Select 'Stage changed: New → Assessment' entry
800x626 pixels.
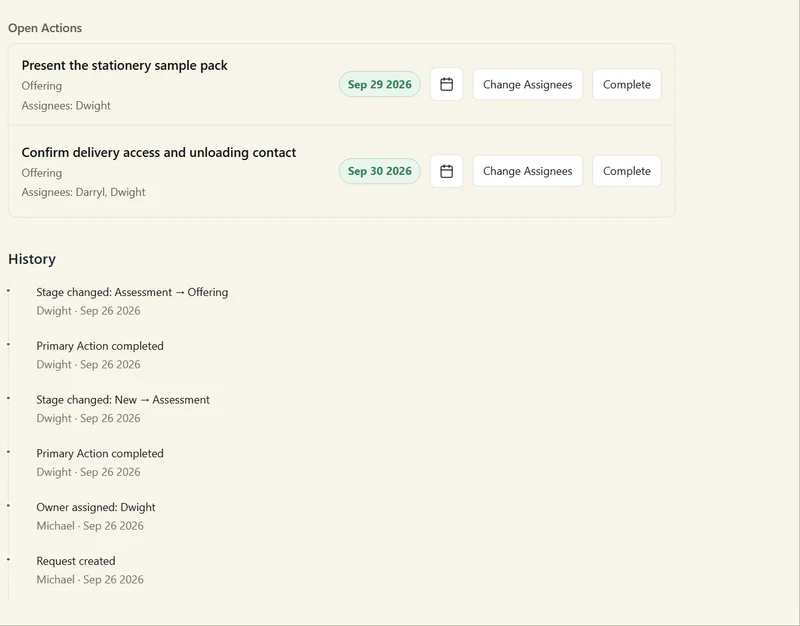(123, 400)
